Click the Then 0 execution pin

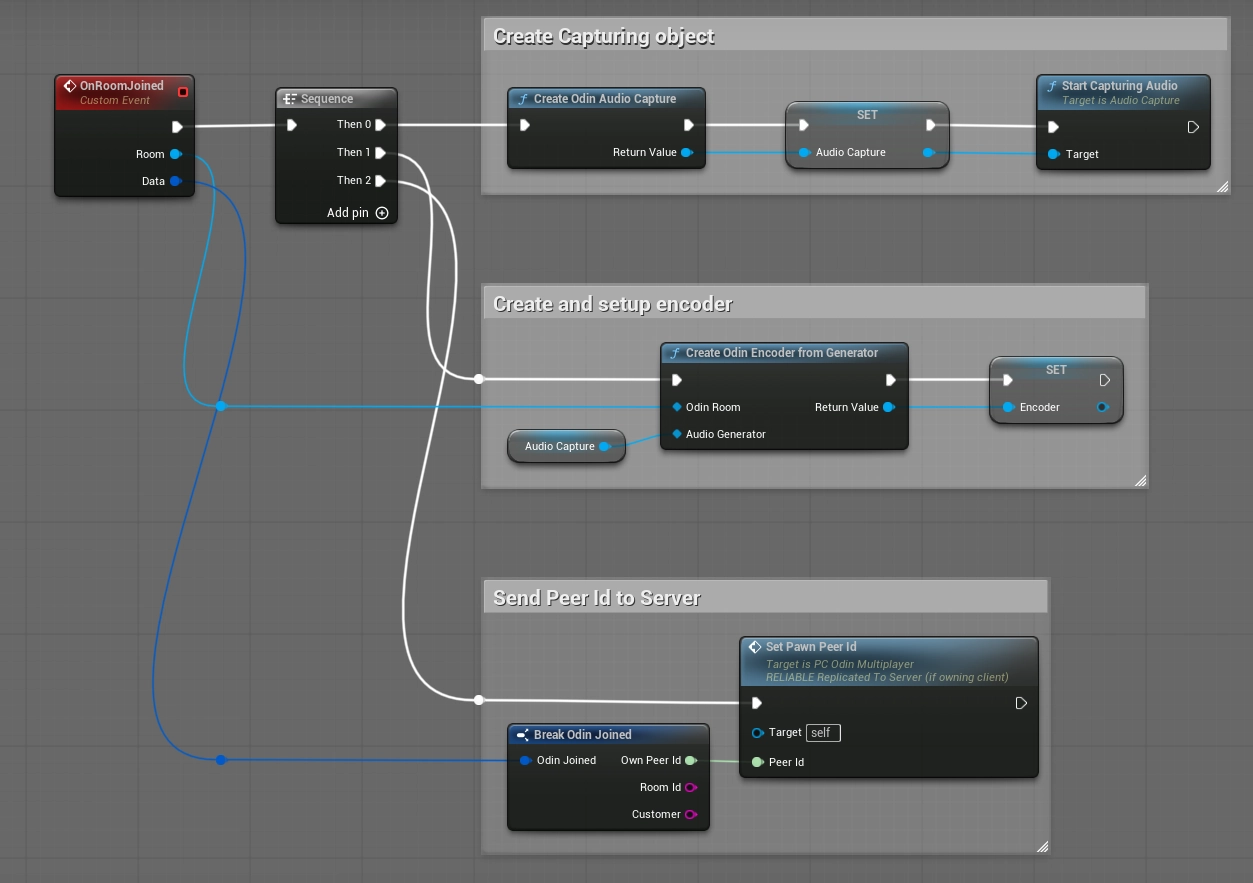click(x=381, y=125)
